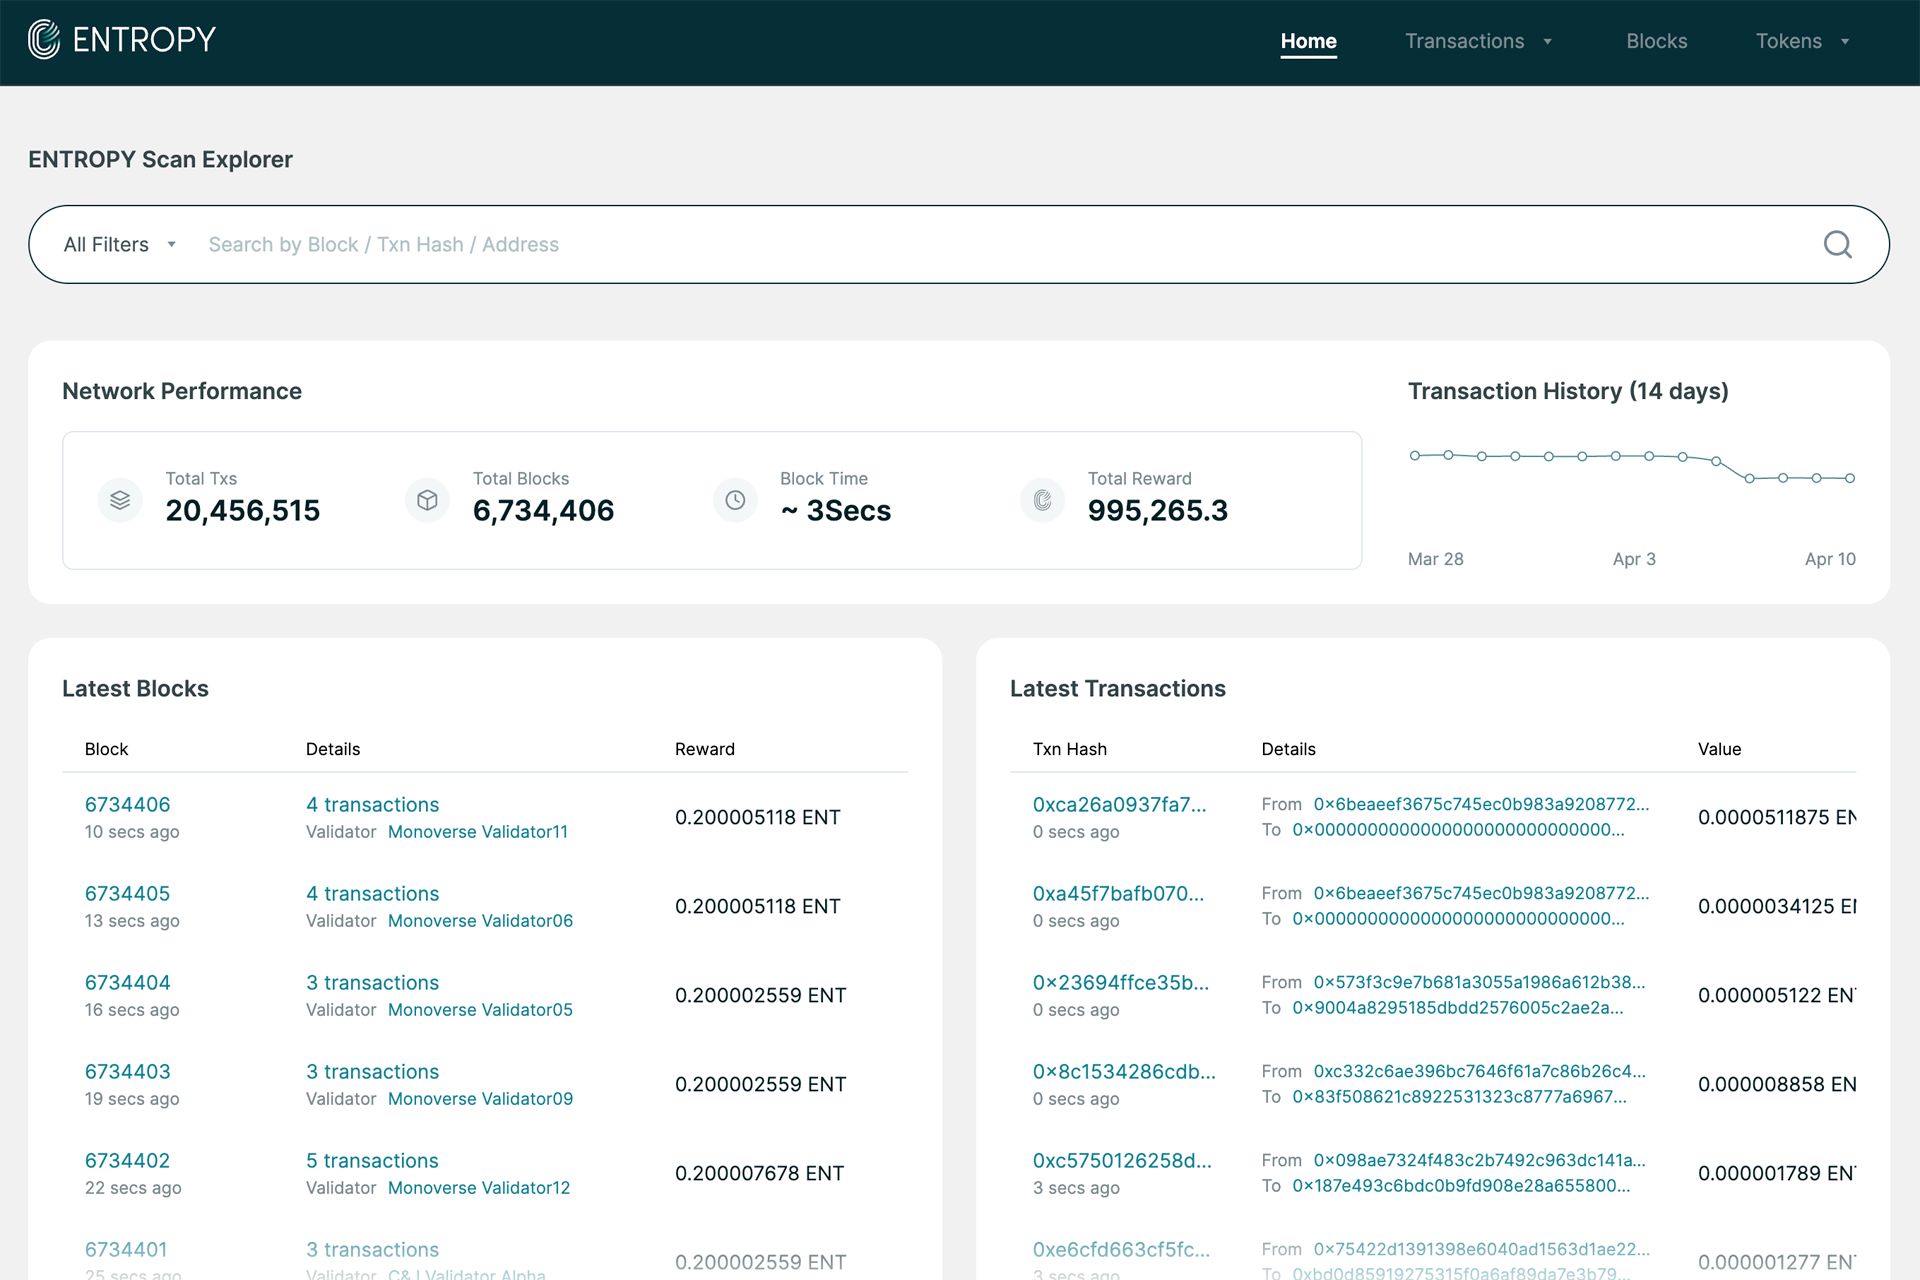Select Total Blocks value 6,734,406
1920x1280 pixels.
pos(543,511)
